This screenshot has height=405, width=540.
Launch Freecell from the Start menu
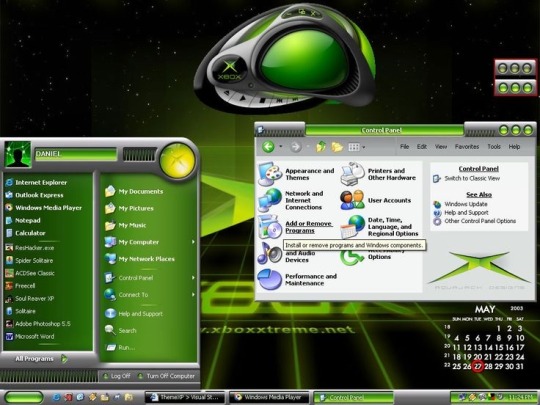pyautogui.click(x=20, y=286)
